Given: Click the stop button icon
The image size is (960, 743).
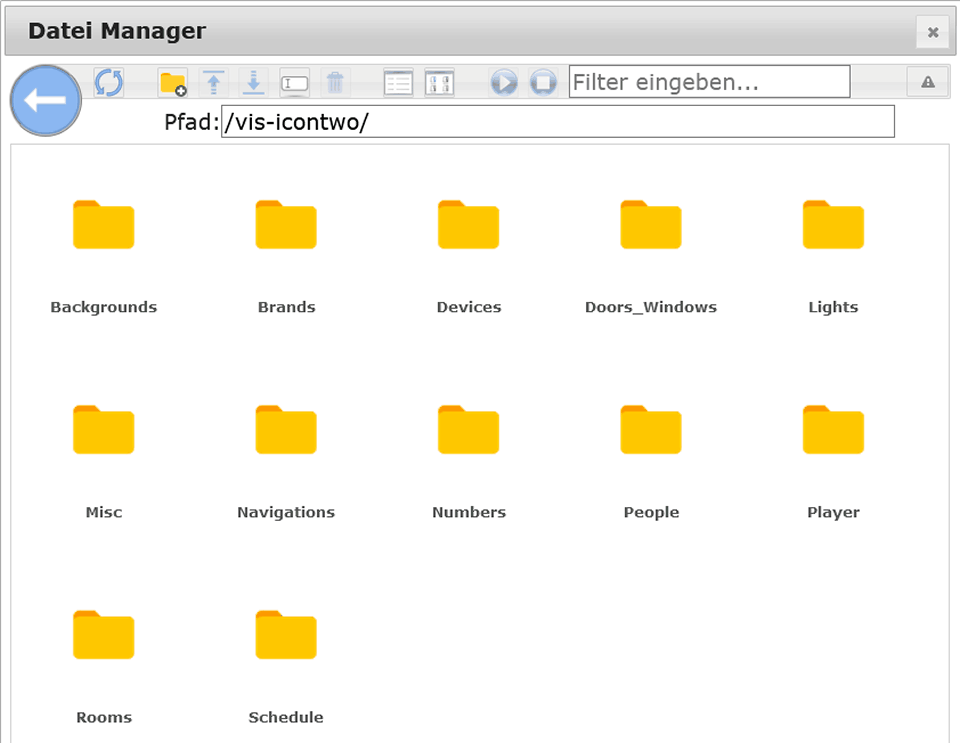Looking at the screenshot, I should [x=543, y=83].
